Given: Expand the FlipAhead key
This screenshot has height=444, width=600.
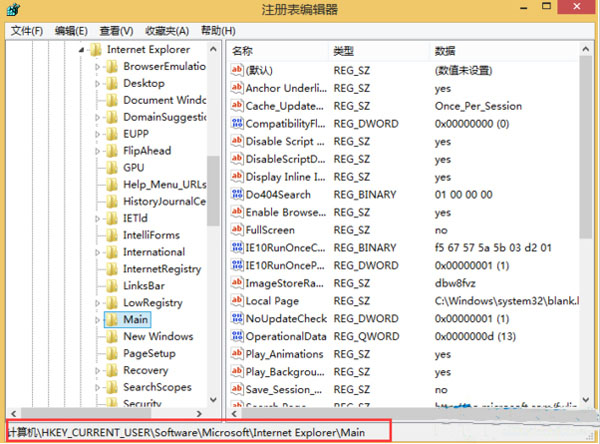Looking at the screenshot, I should 98,151.
